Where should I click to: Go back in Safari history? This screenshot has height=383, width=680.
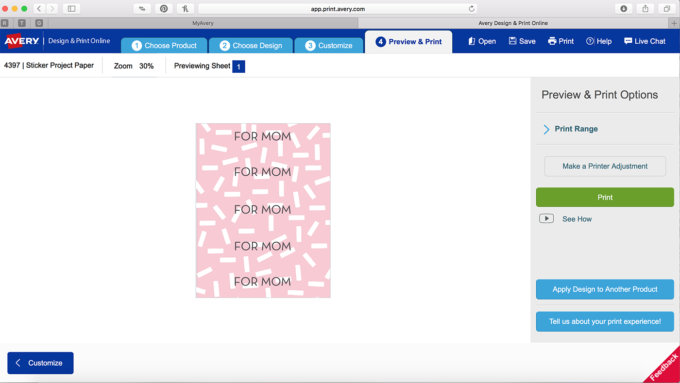39,9
